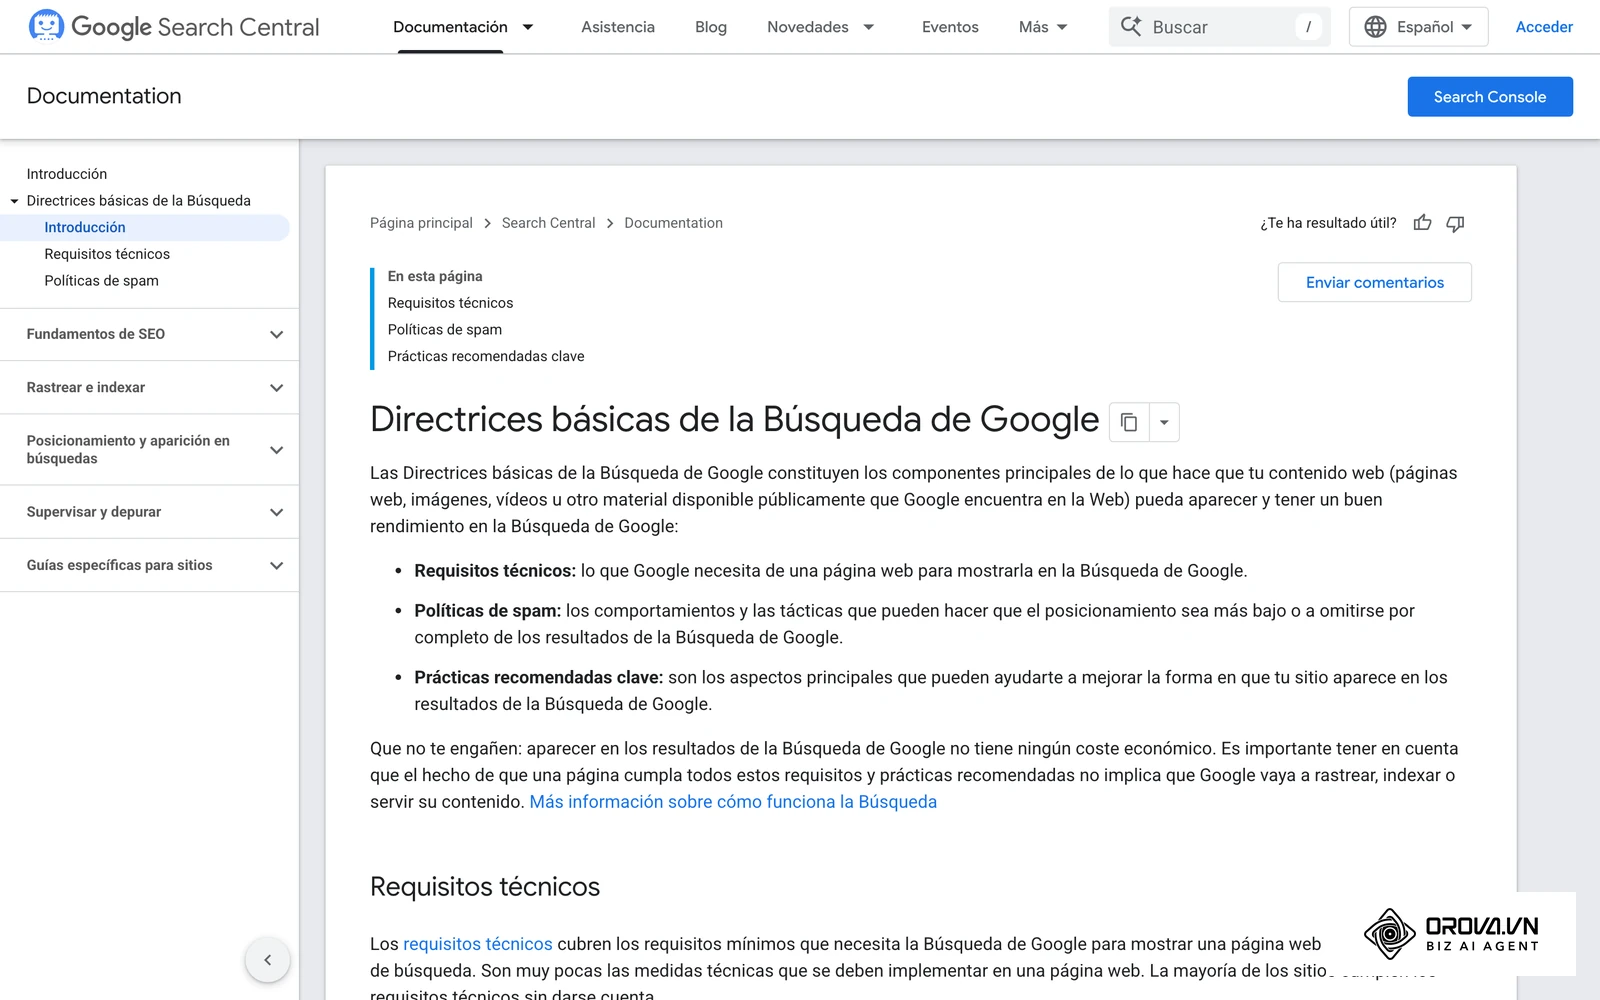Click the Documentation breadcrumb
The width and height of the screenshot is (1600, 1000).
674,223
